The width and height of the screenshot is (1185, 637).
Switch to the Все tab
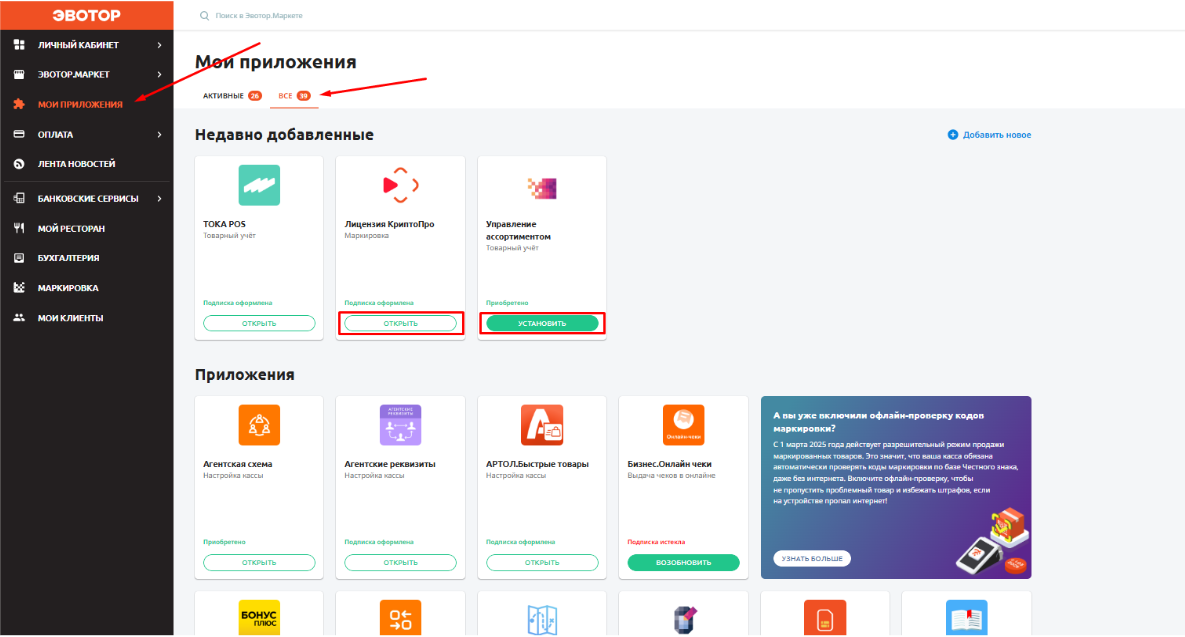pos(294,96)
